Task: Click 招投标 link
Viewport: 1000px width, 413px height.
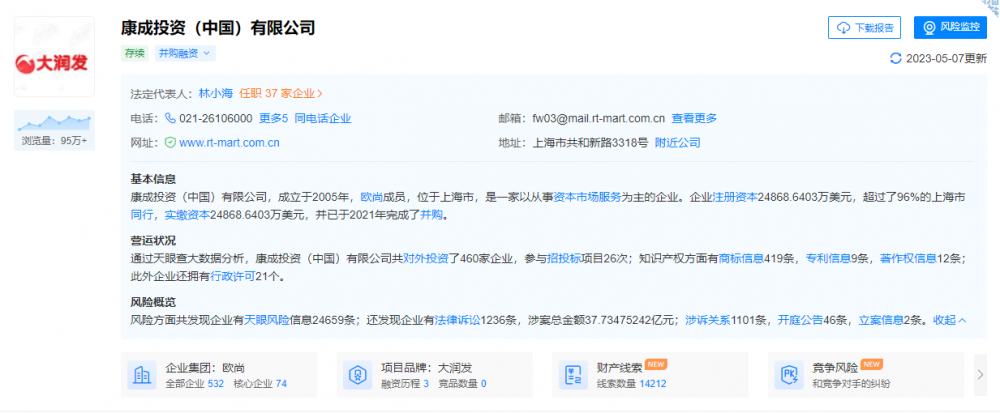Action: [x=564, y=258]
